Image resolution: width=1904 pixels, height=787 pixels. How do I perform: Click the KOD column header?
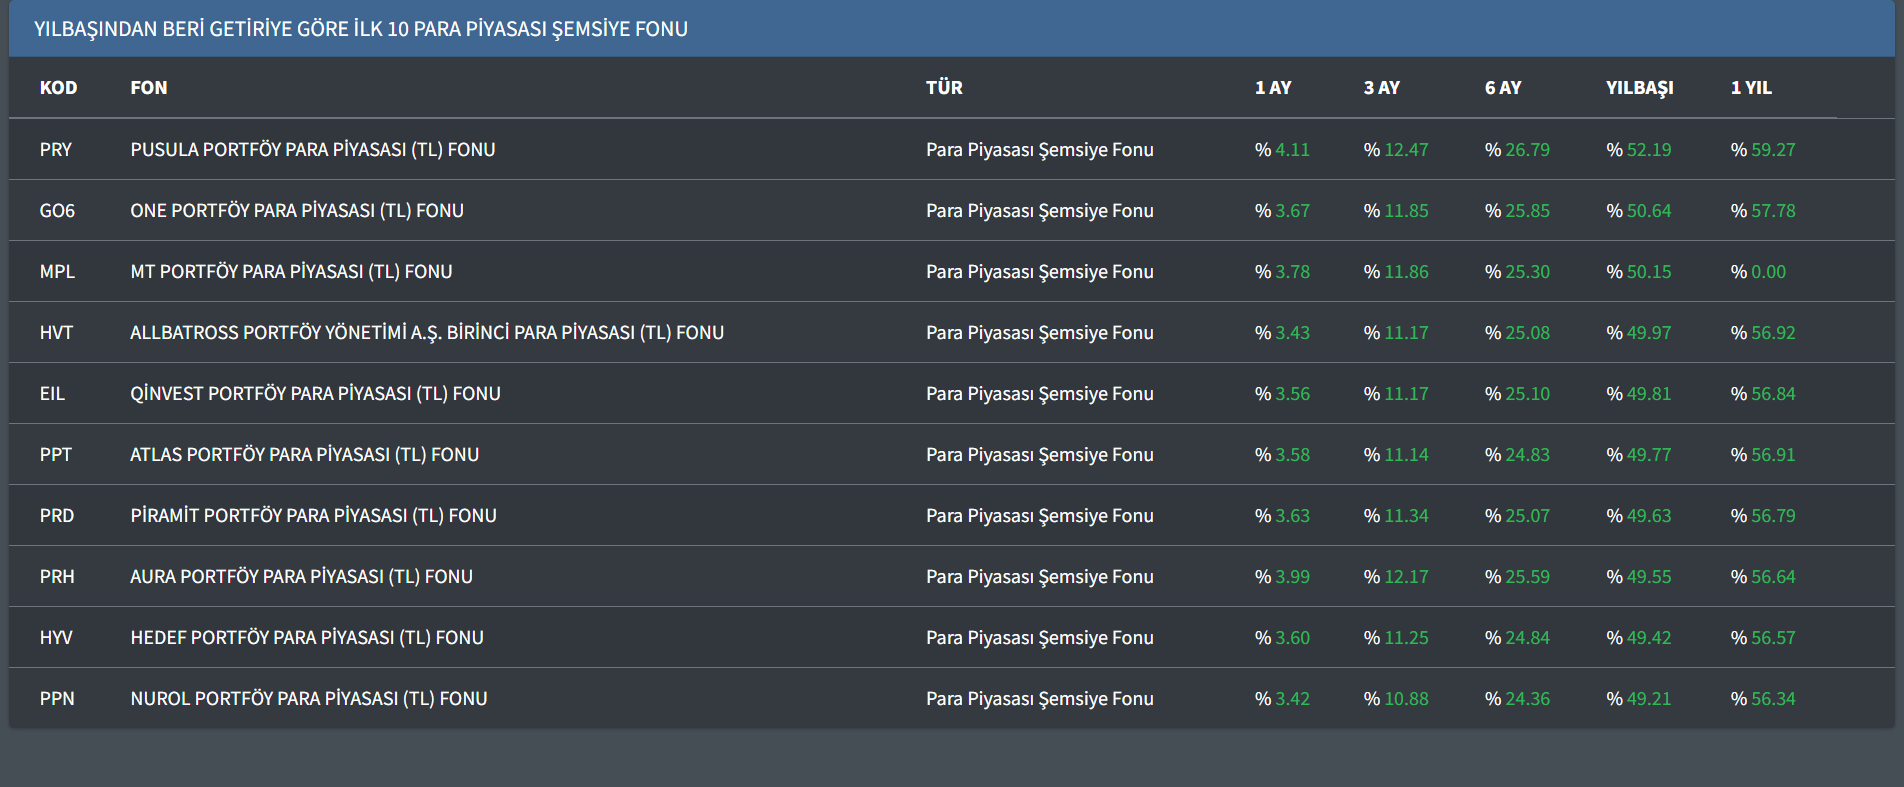tap(58, 88)
